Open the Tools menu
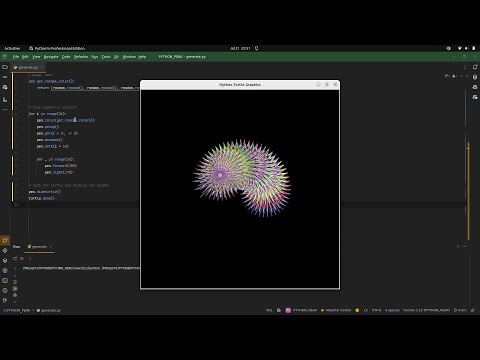Screen dimensions: 480x360 (x=106, y=57)
